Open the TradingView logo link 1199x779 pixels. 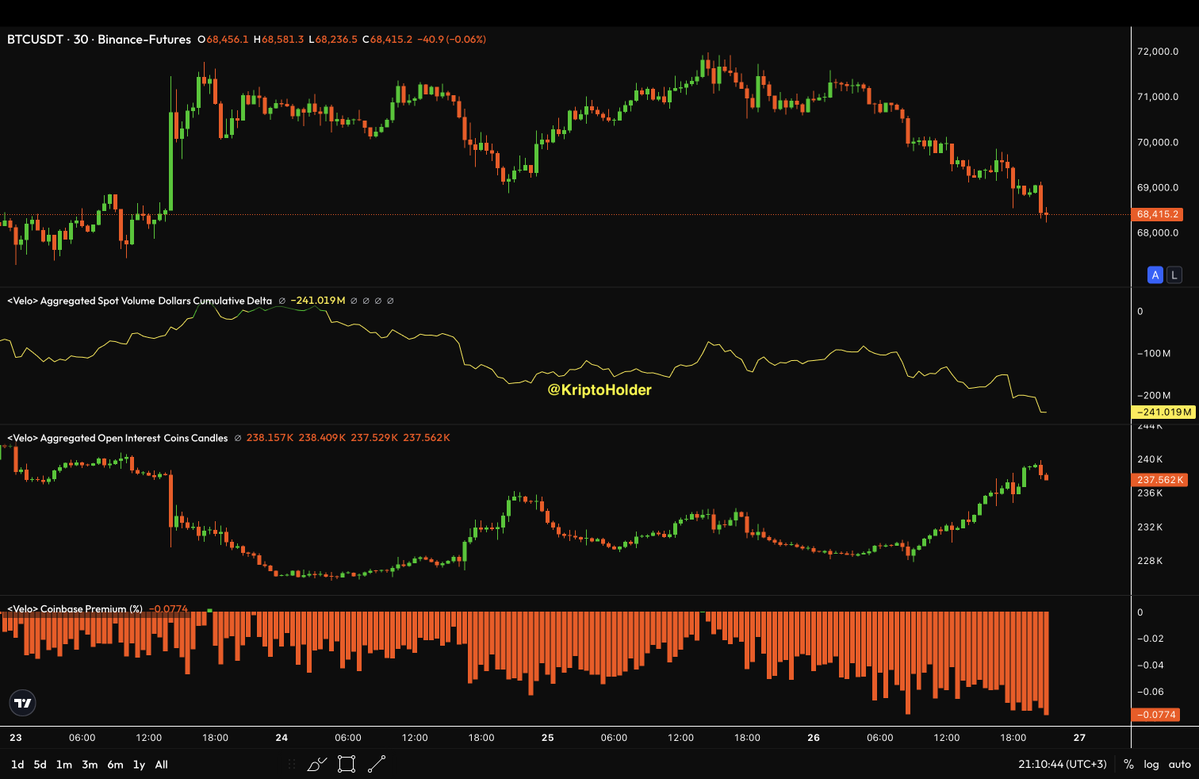point(23,703)
